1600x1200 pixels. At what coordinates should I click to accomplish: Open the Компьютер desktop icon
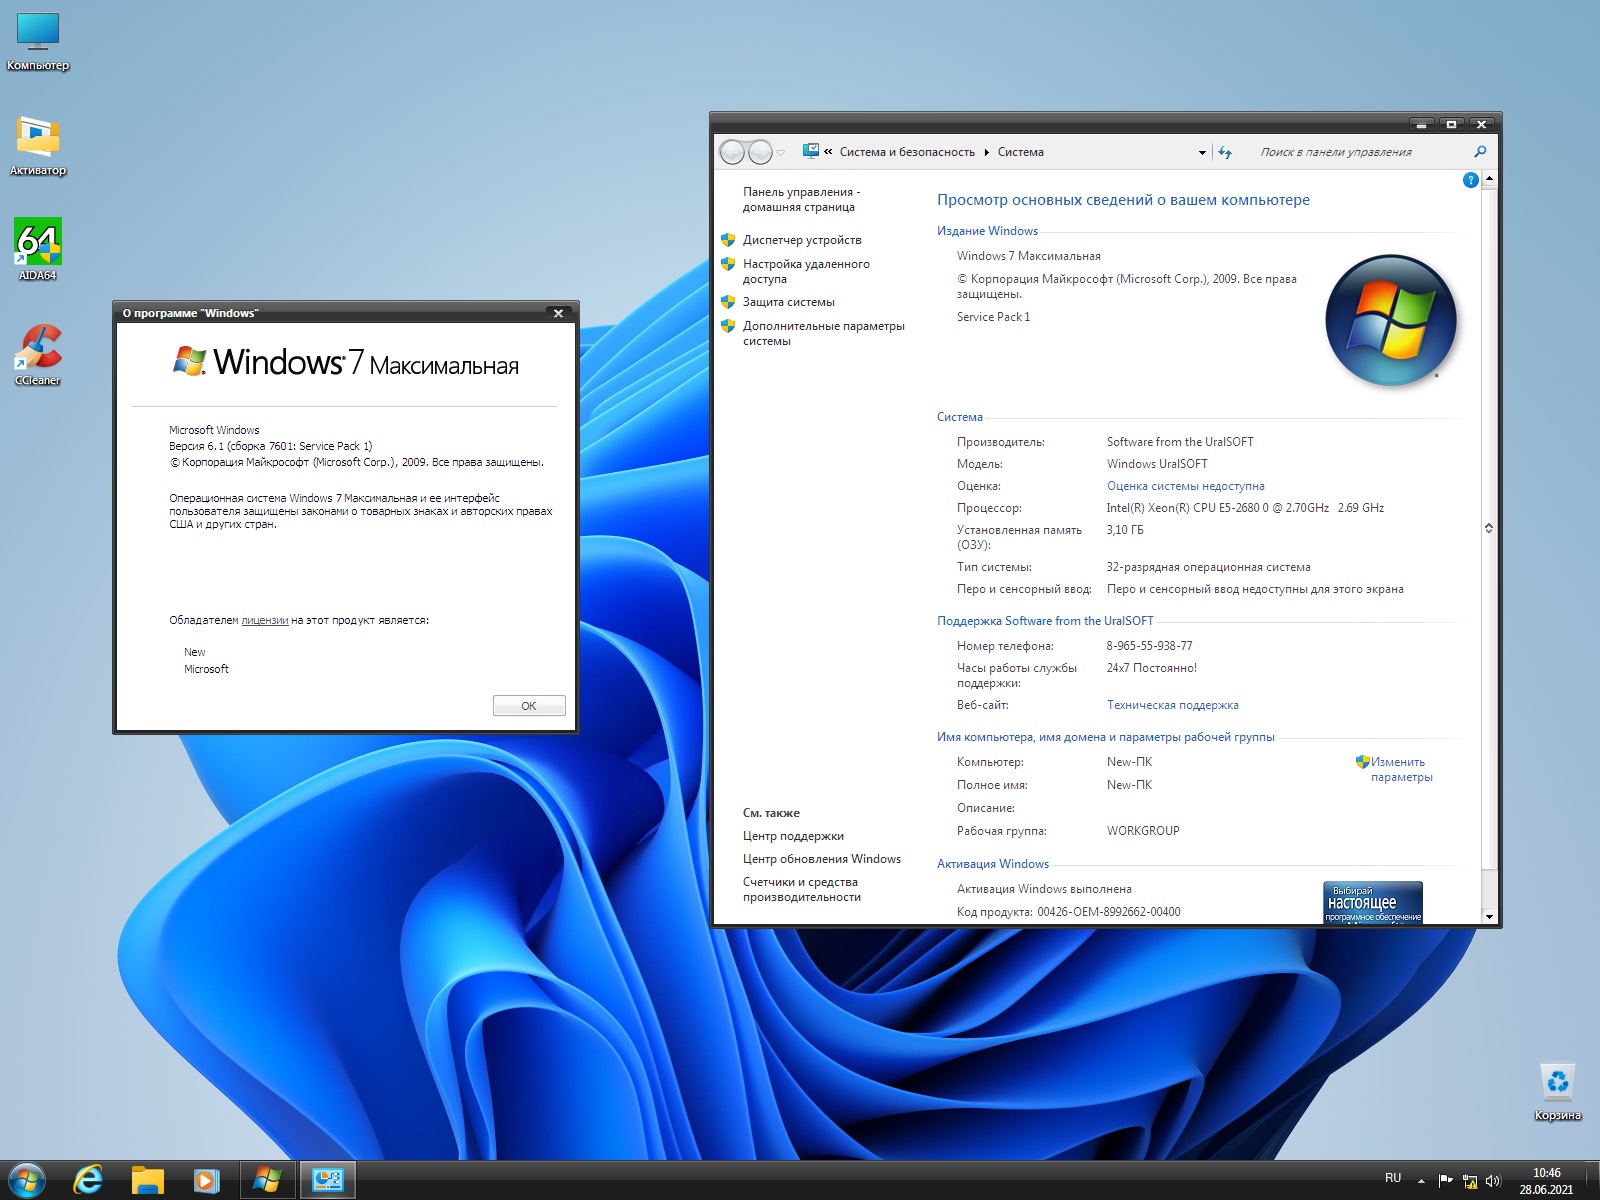coord(38,41)
